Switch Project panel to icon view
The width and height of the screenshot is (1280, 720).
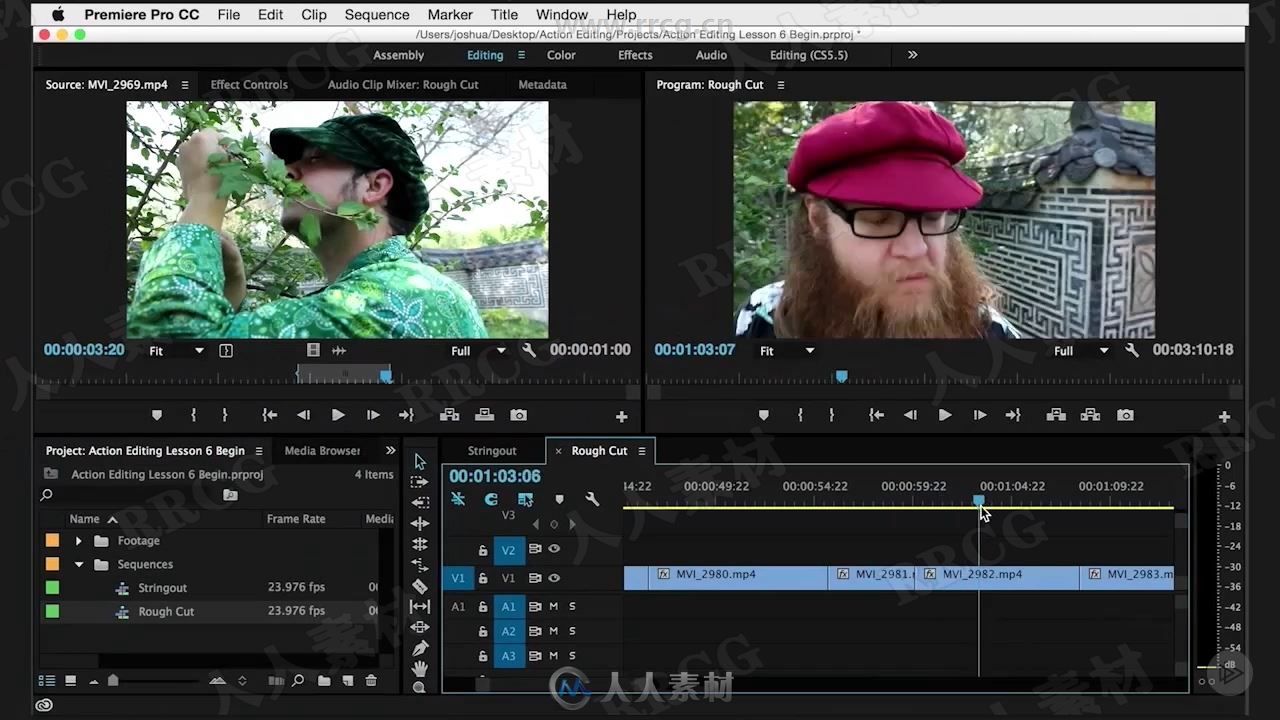[70, 681]
